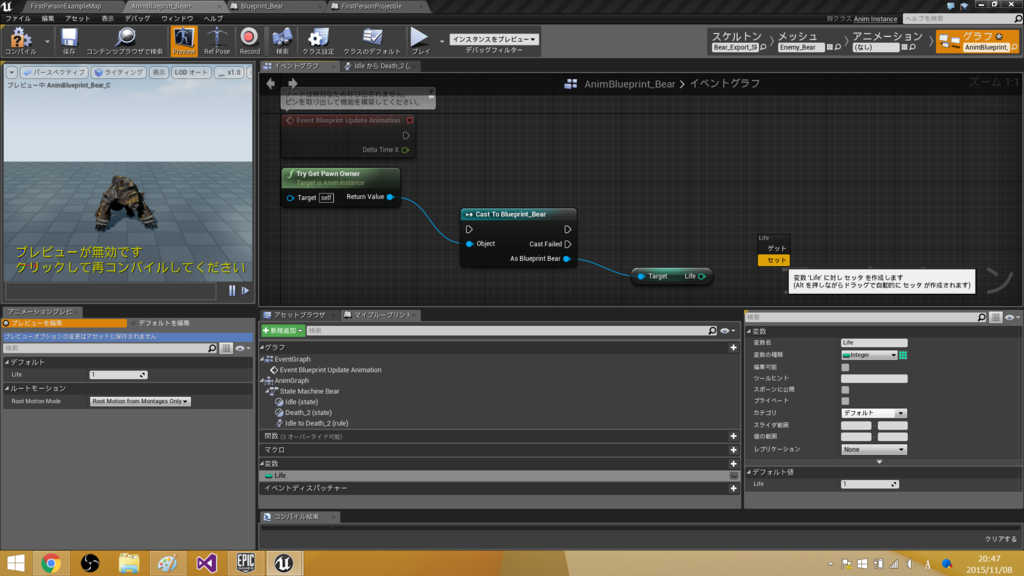This screenshot has height=576, width=1024.
Task: Switch to the Blueprint_Bear tab
Action: [261, 6]
